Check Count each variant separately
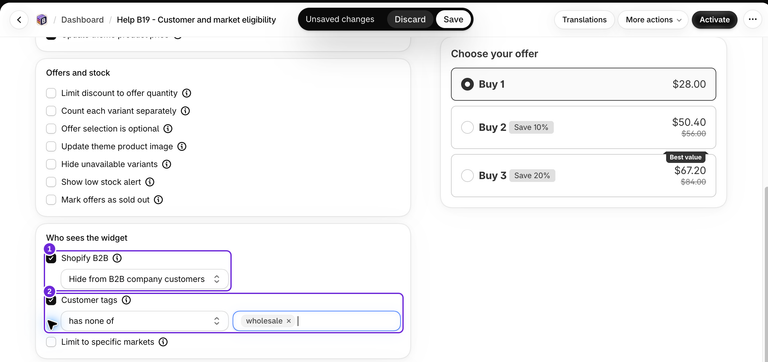Image resolution: width=768 pixels, height=362 pixels. [x=51, y=111]
